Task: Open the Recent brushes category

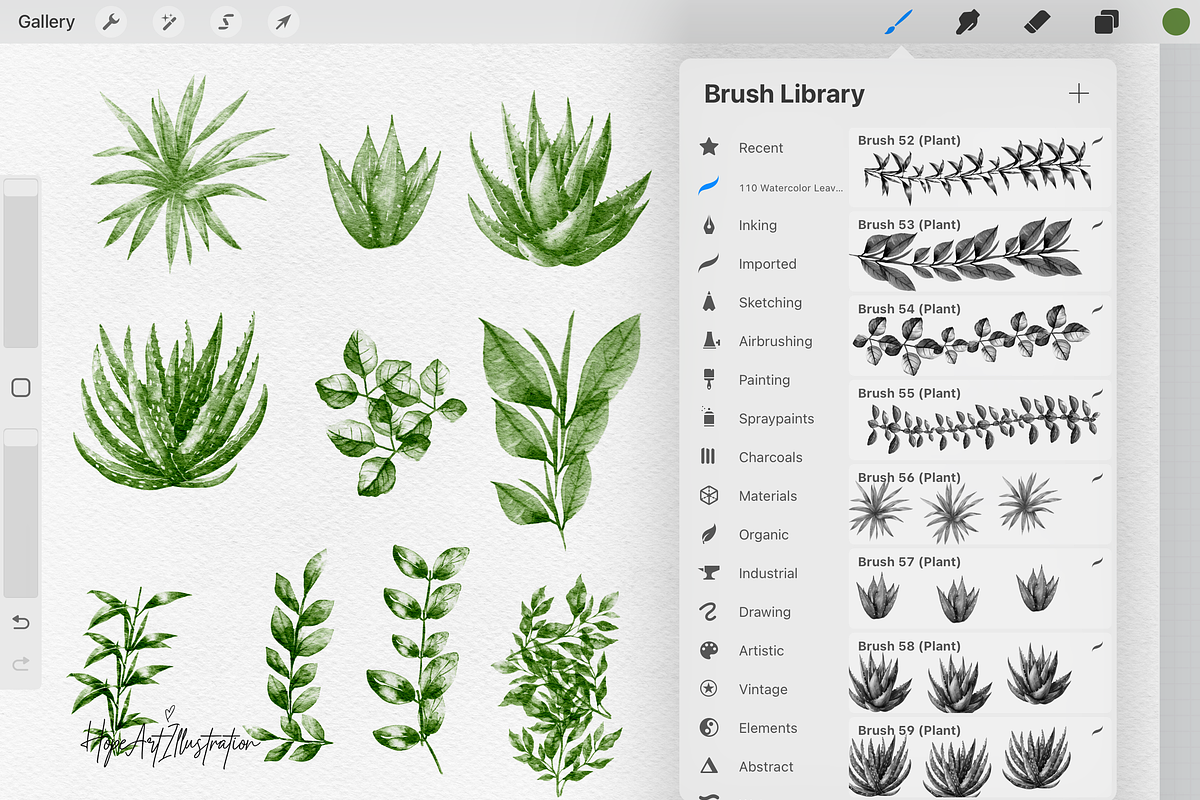Action: (760, 148)
